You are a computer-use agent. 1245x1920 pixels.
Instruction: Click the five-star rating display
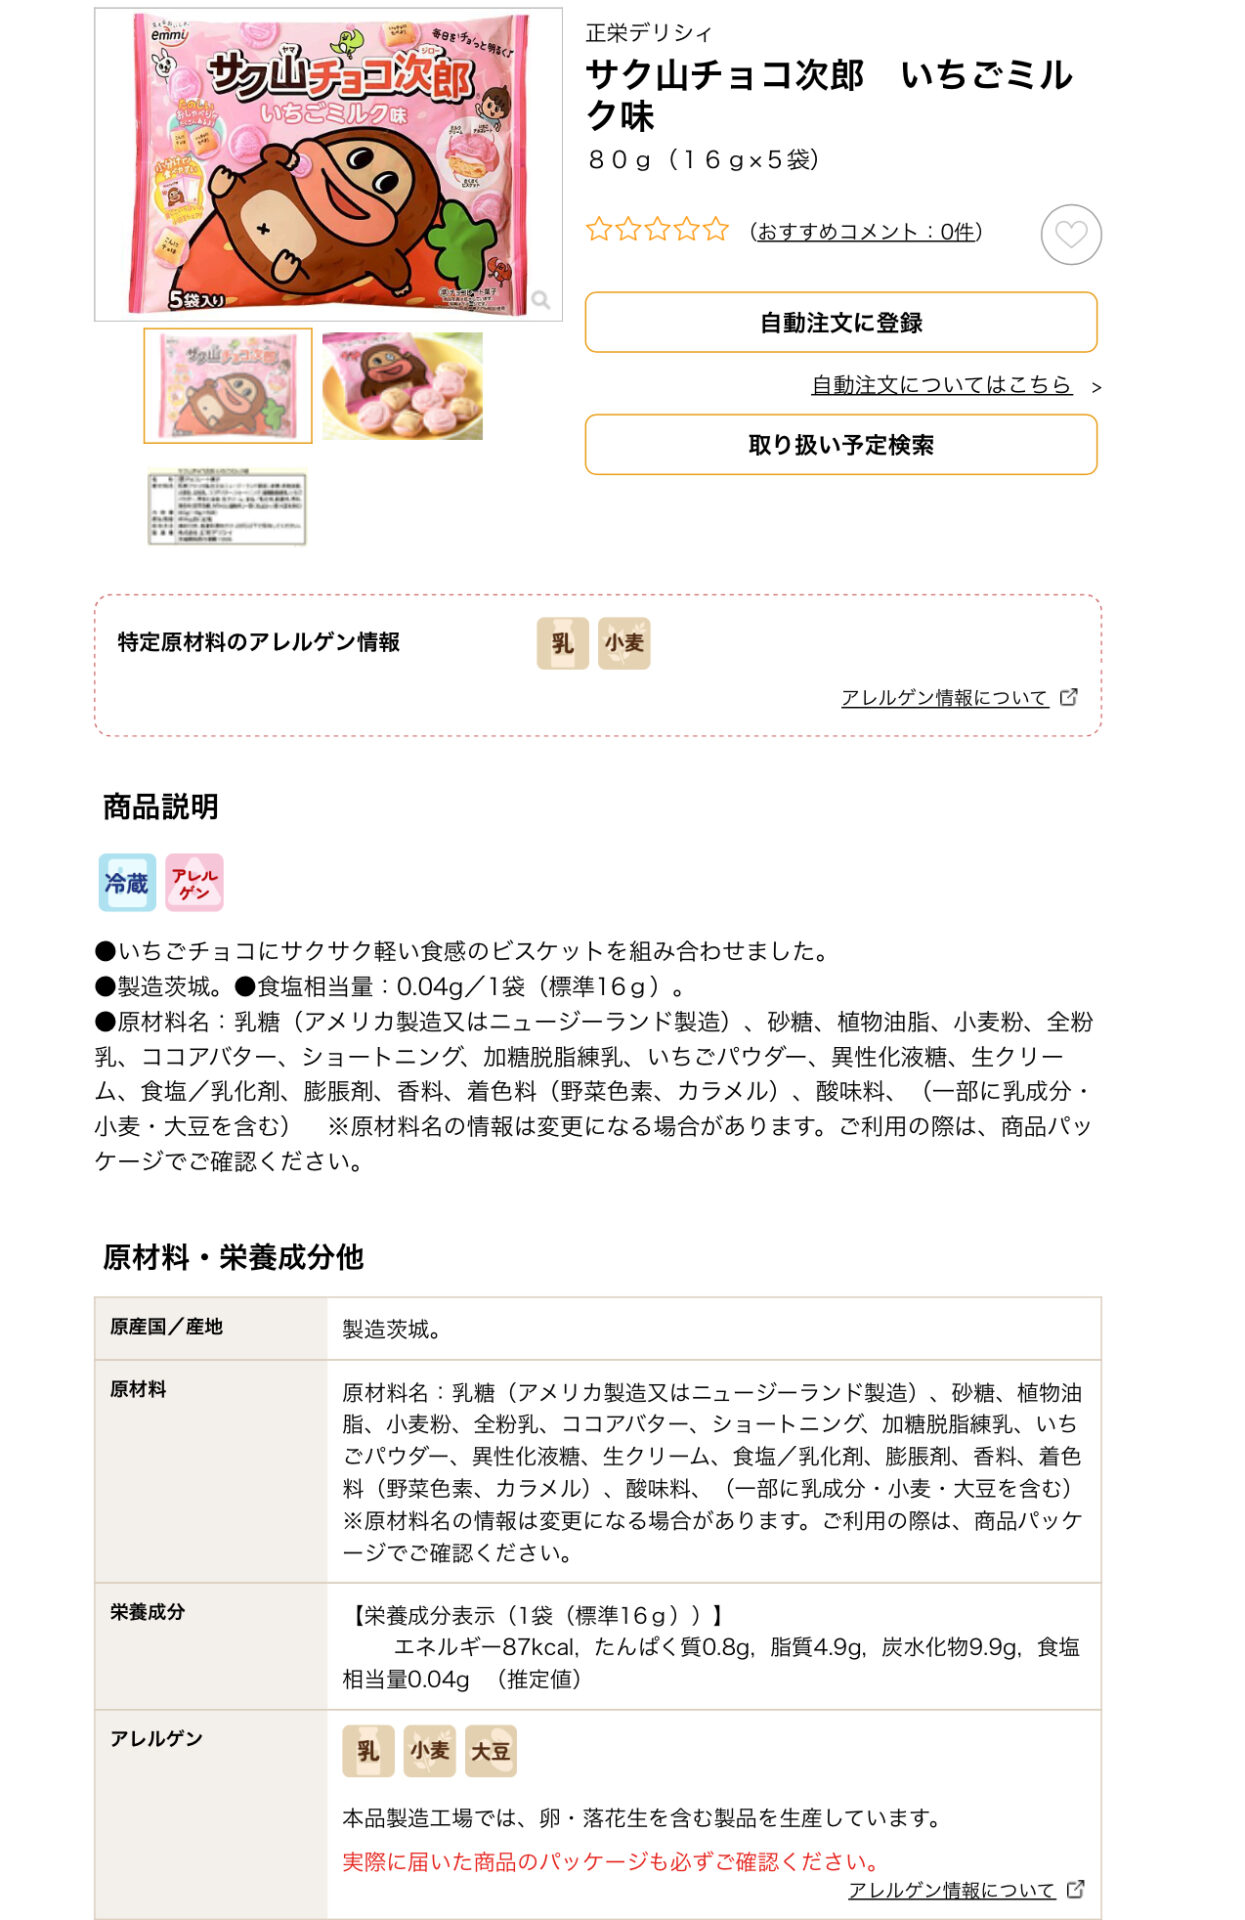pos(657,230)
